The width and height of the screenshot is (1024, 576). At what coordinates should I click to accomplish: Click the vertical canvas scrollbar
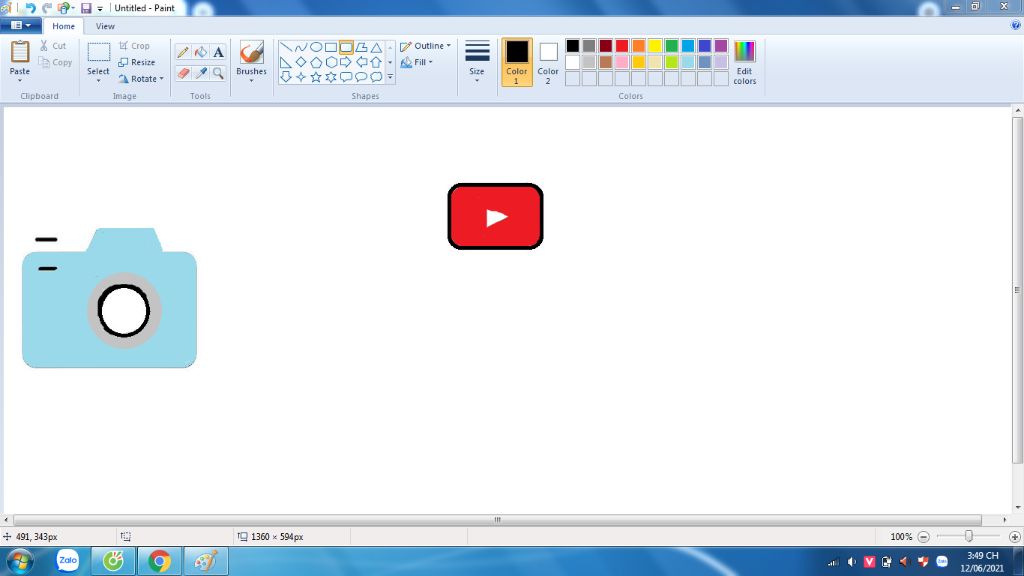(1017, 290)
